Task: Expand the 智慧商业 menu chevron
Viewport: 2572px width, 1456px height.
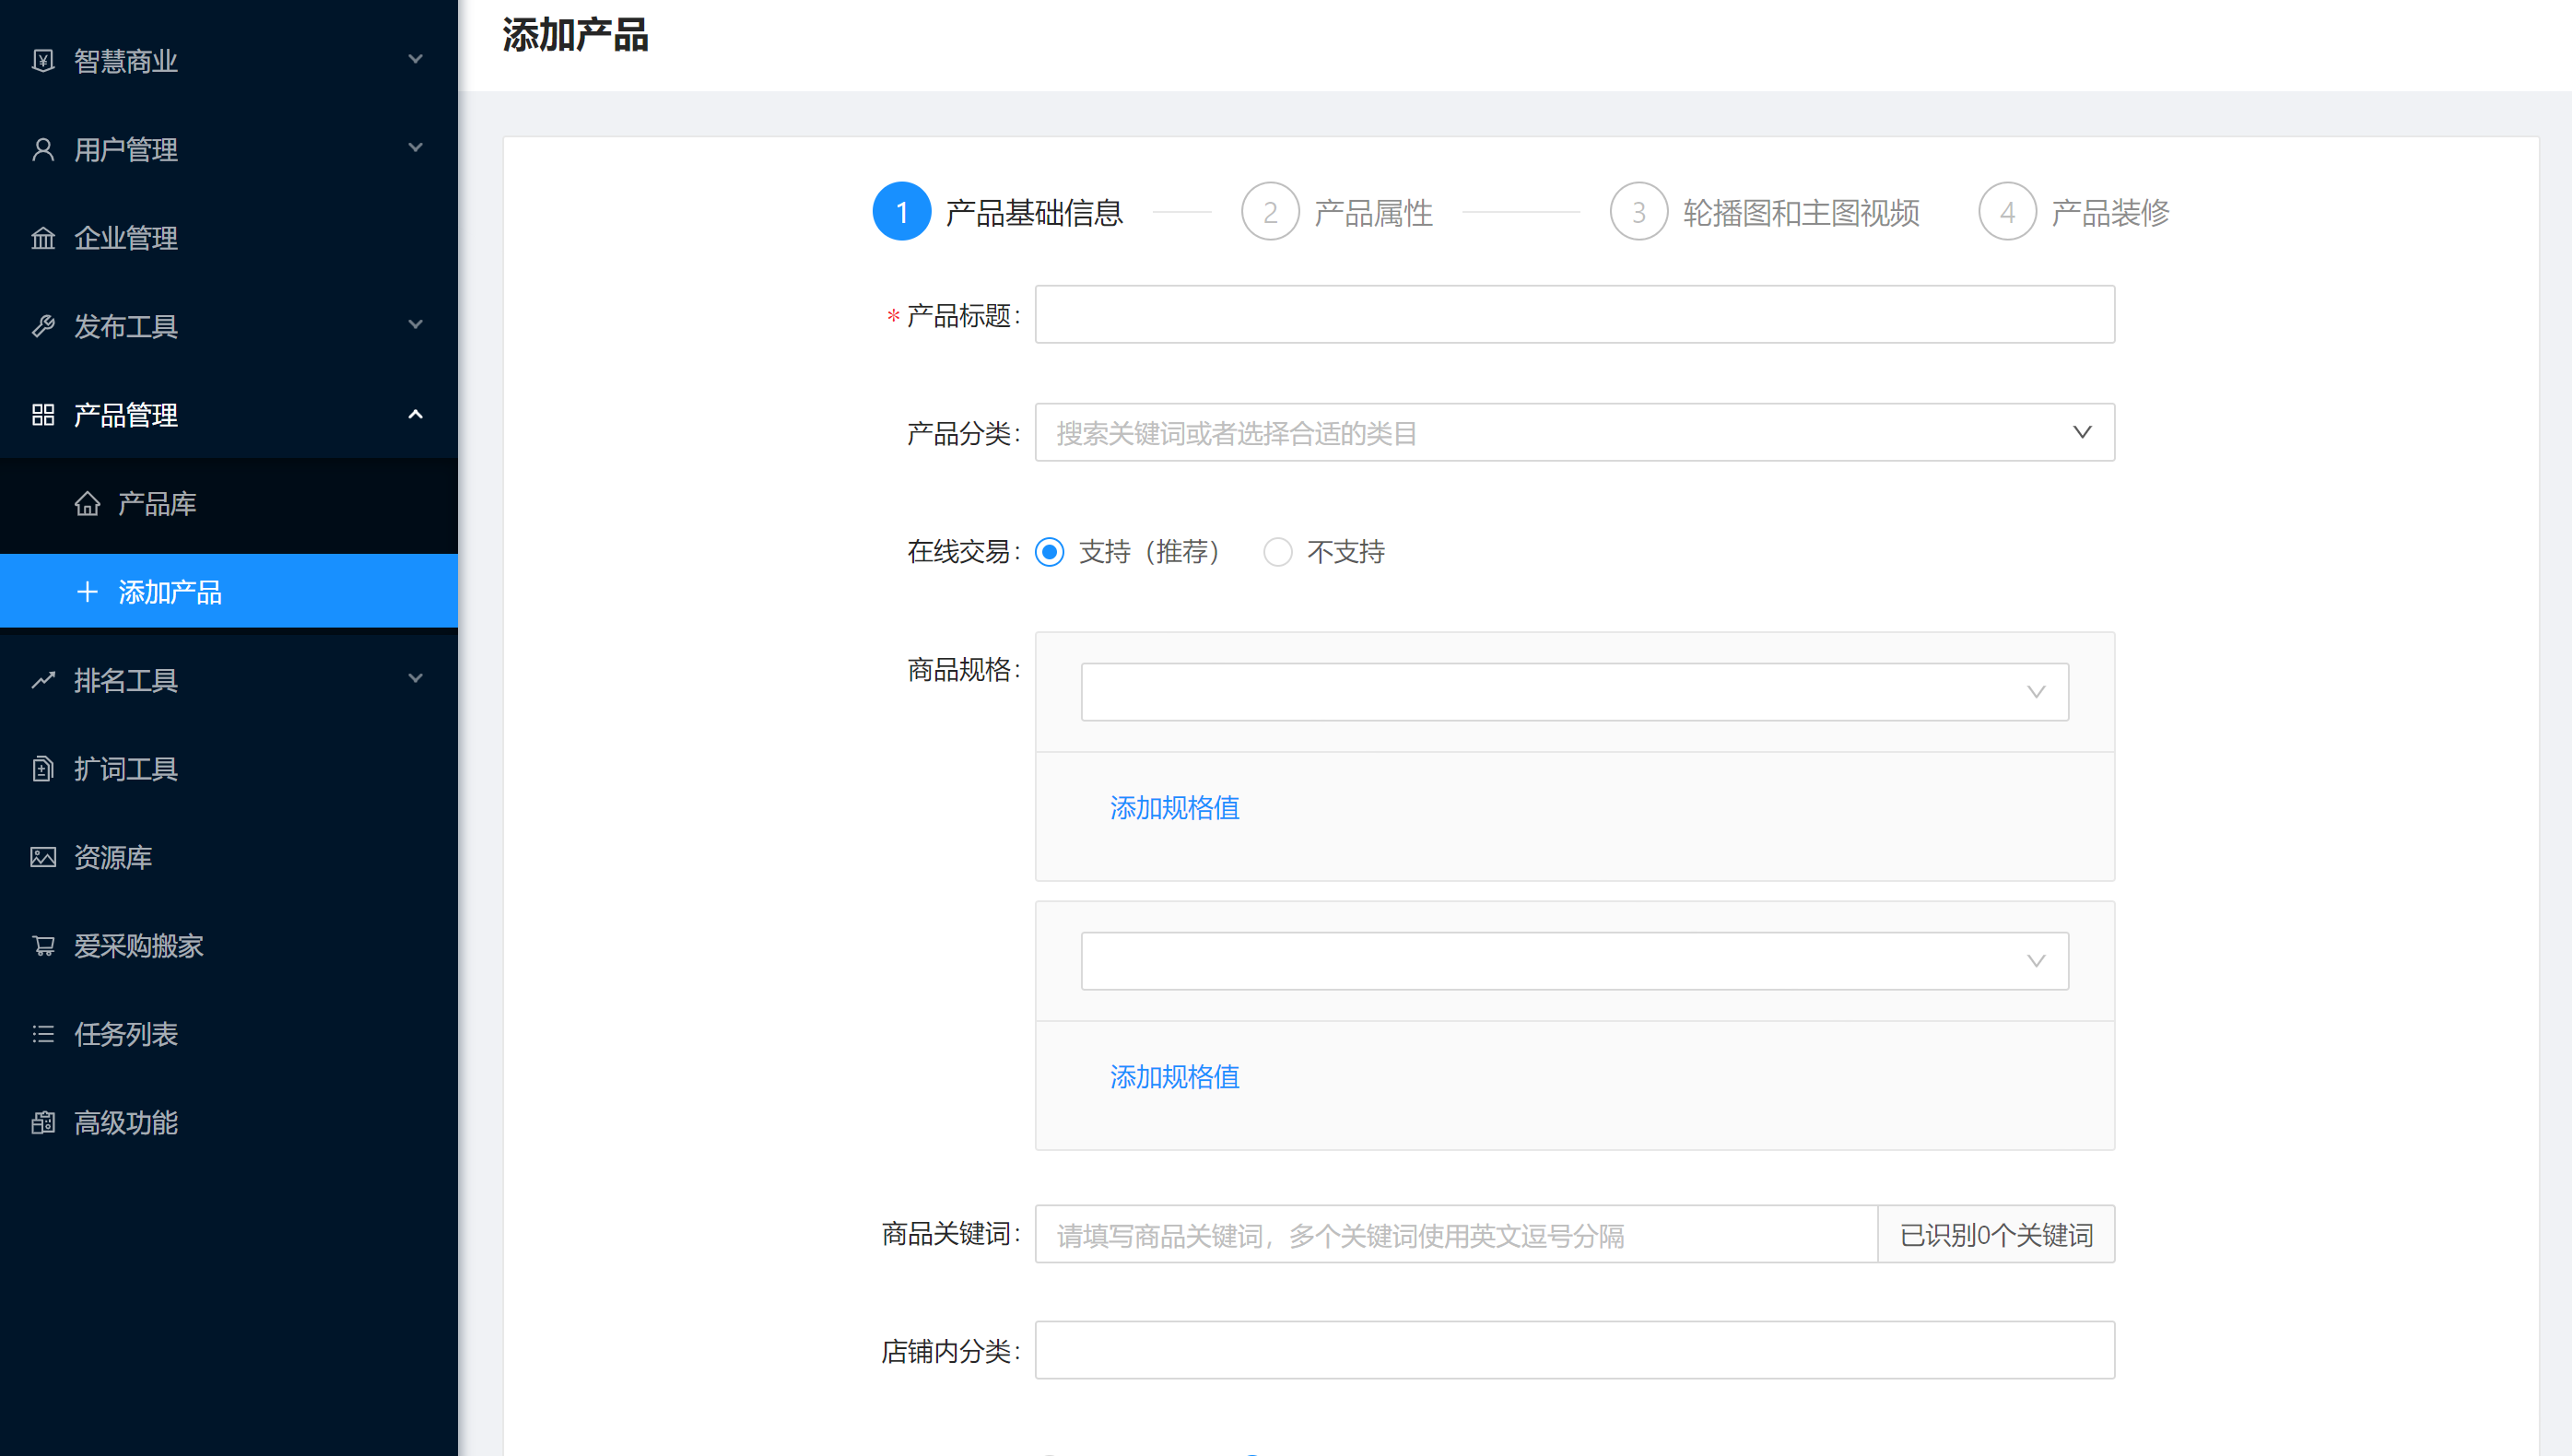Action: point(416,59)
